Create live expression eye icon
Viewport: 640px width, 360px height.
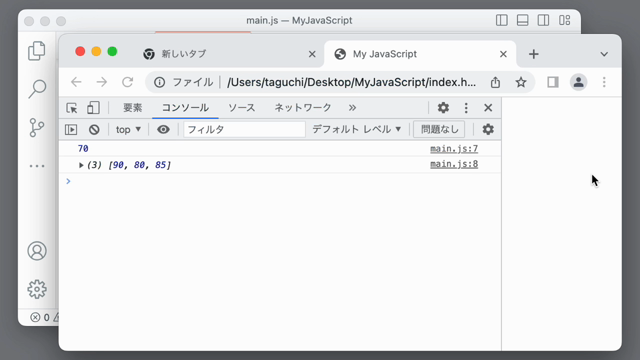tap(163, 129)
